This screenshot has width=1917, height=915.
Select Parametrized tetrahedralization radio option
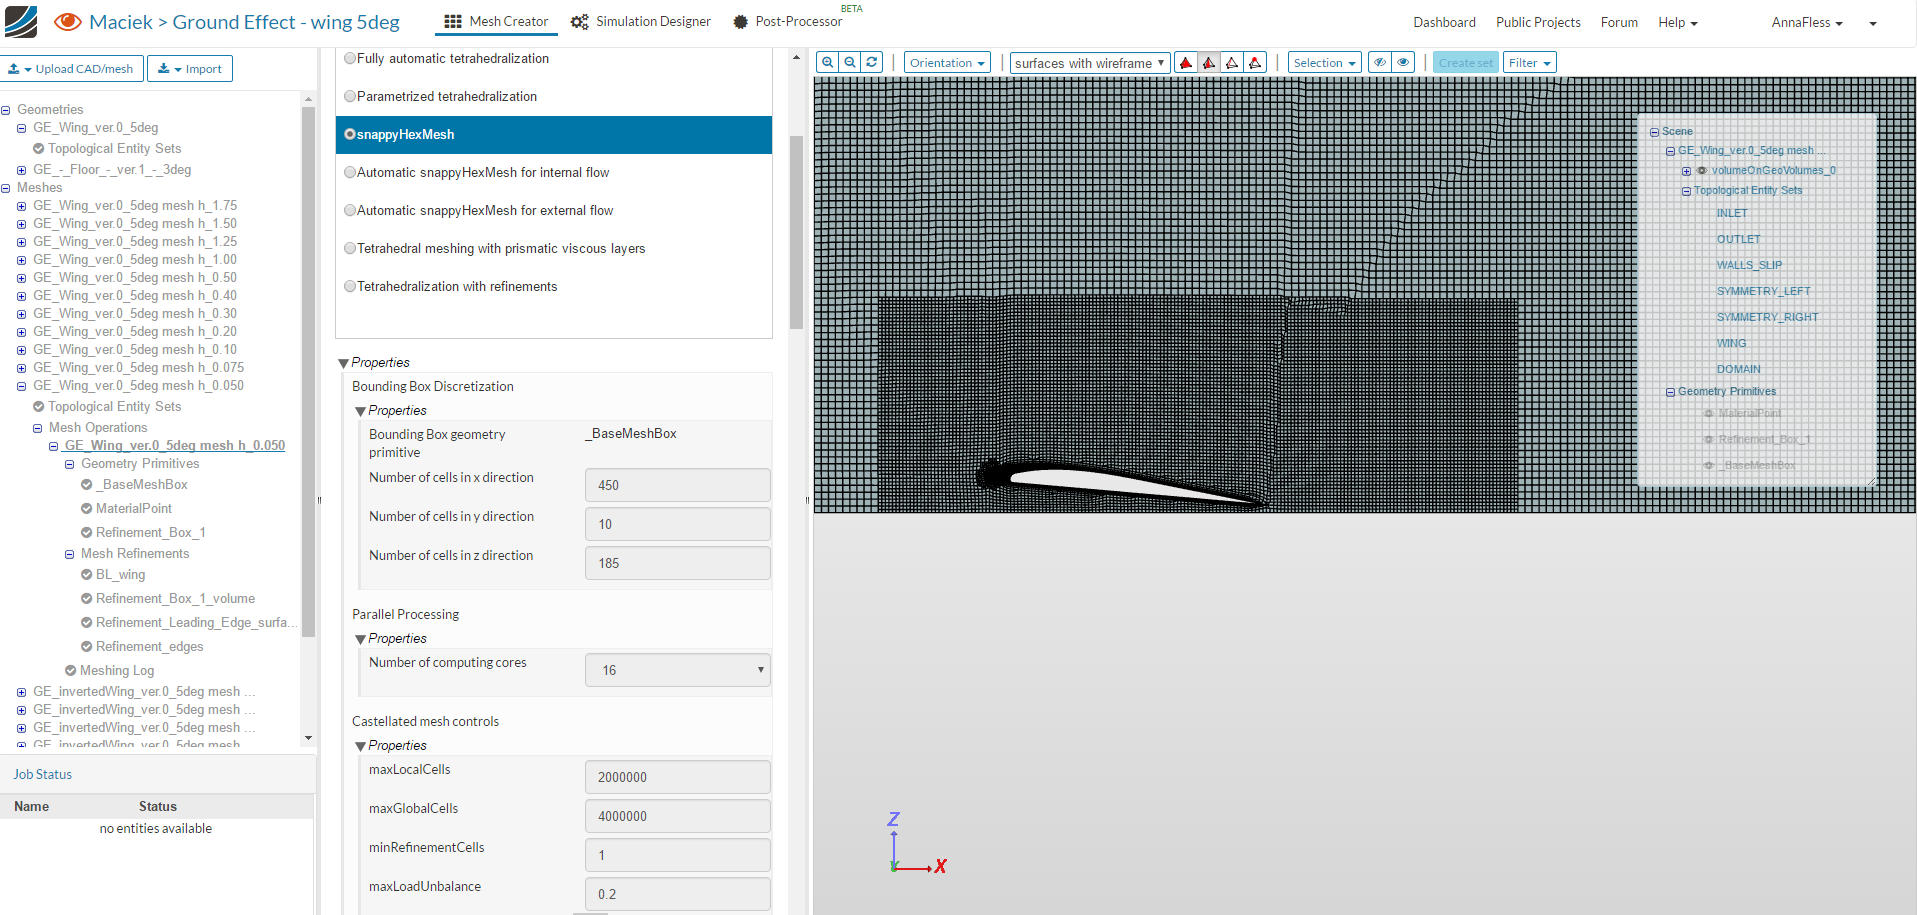coord(350,97)
